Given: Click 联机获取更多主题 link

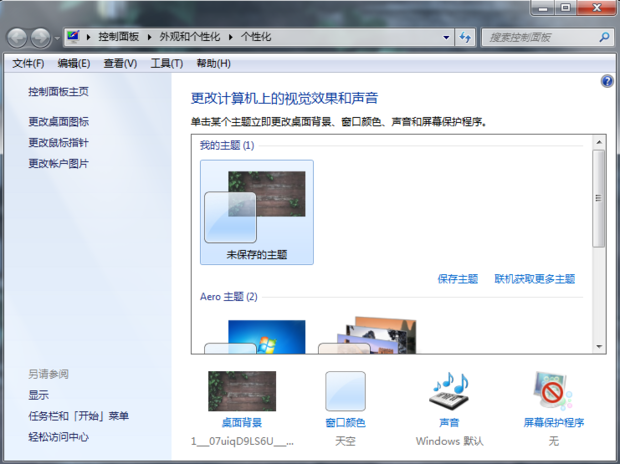Looking at the screenshot, I should click(x=535, y=279).
